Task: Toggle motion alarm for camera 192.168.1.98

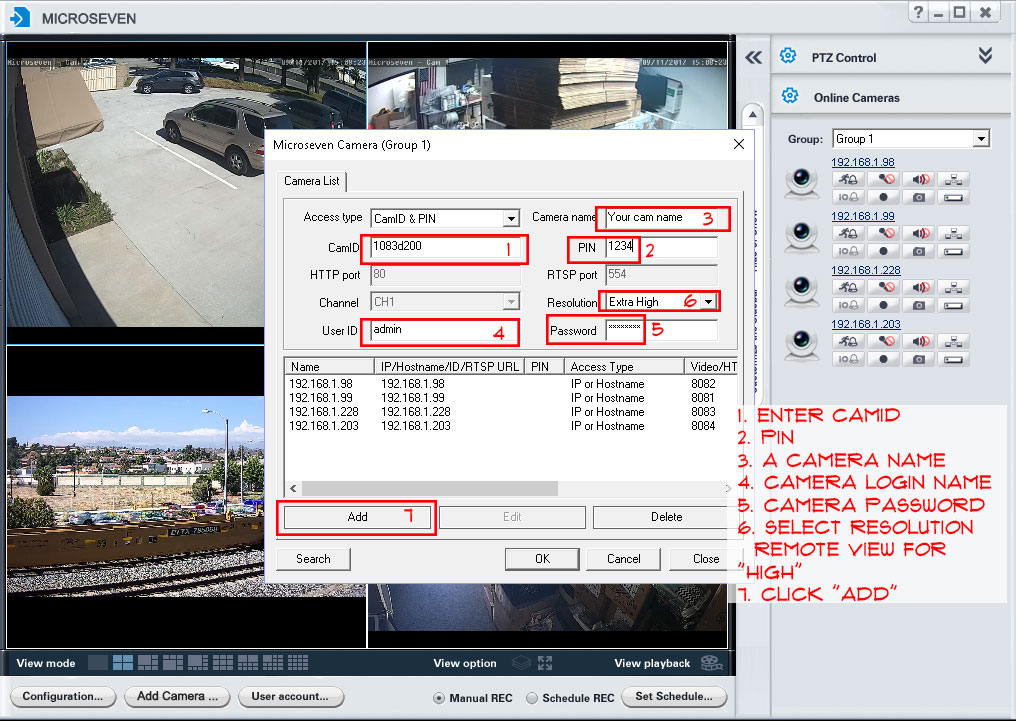Action: pyautogui.click(x=848, y=179)
